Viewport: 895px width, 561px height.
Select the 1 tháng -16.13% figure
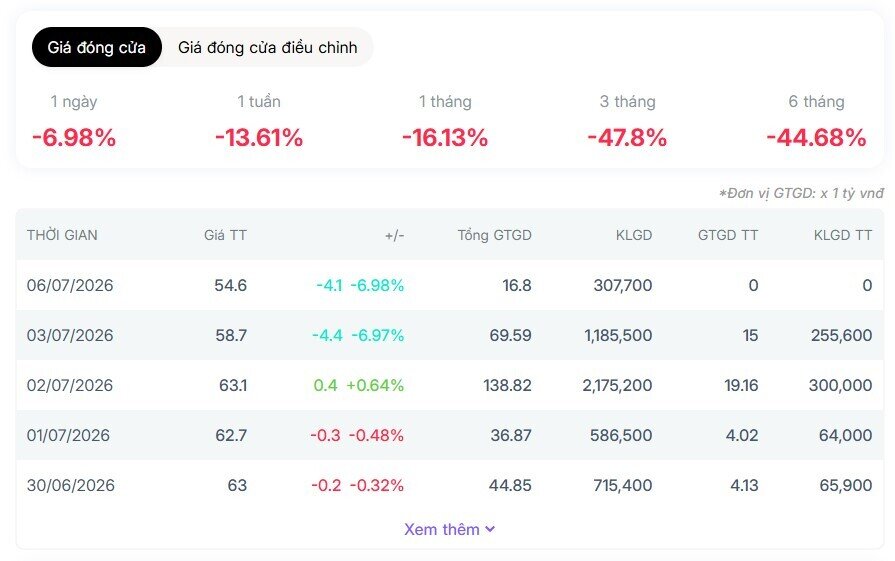pos(445,138)
